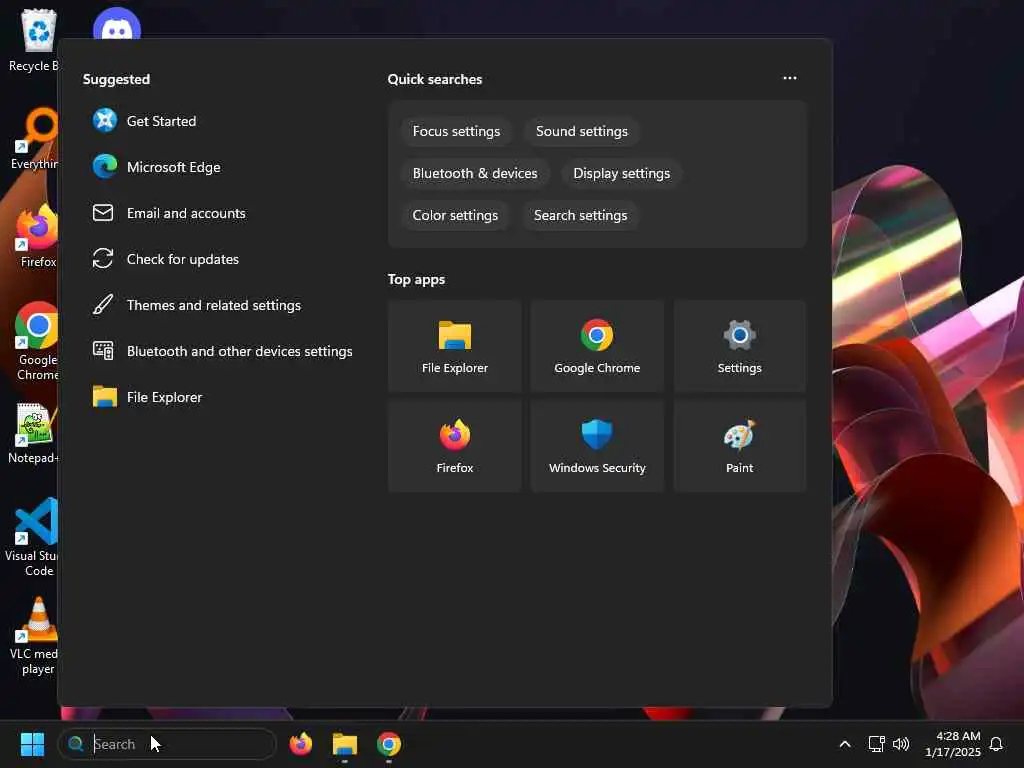Open the Paint tile in Top apps

click(x=739, y=446)
